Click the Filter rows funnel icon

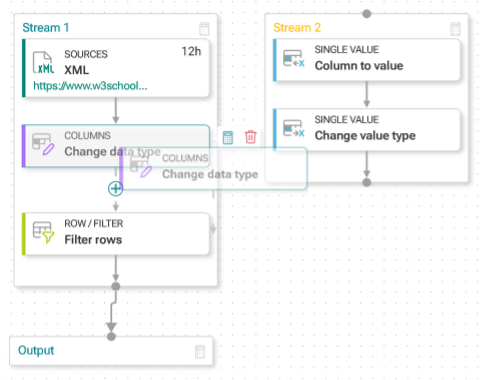tap(43, 232)
